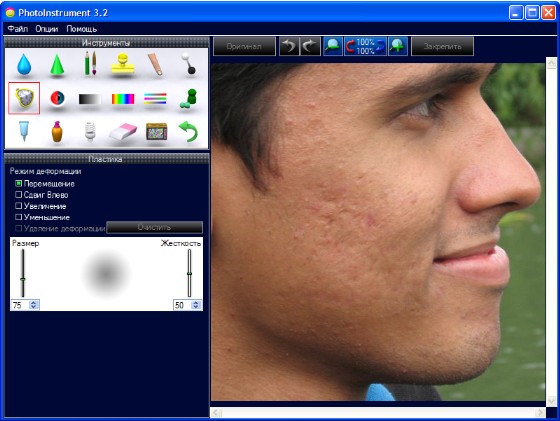
Task: Choose the light bulb glow tool
Action: 90,131
